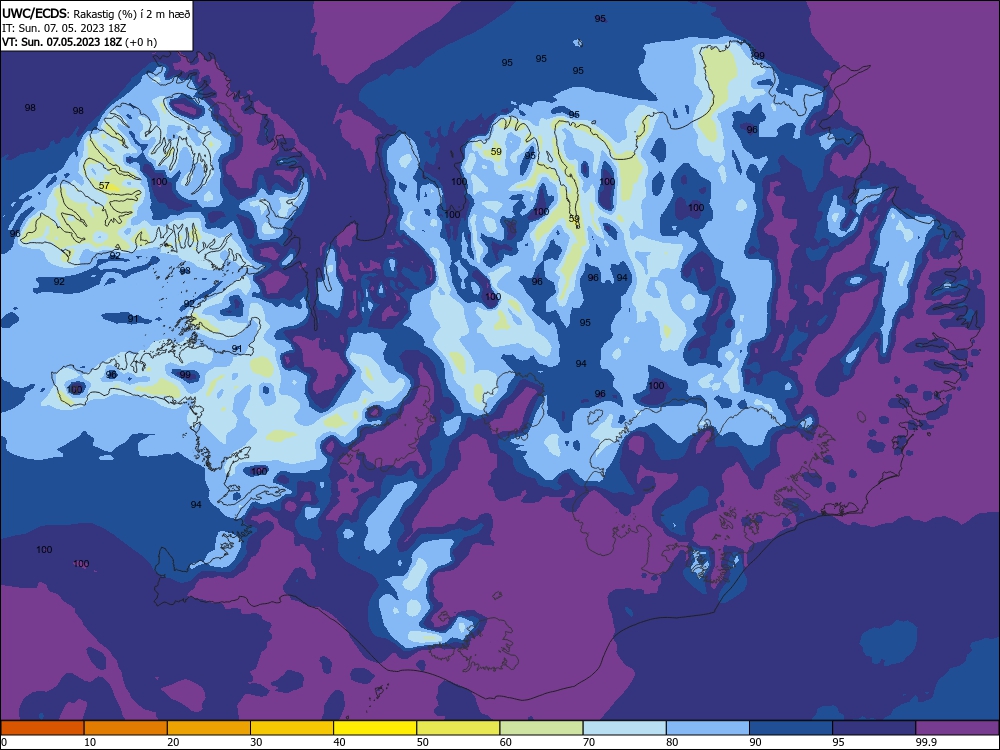Screen dimensions: 1000x750
Task: Click the '99.9' legend scale label
Action: pos(926,742)
